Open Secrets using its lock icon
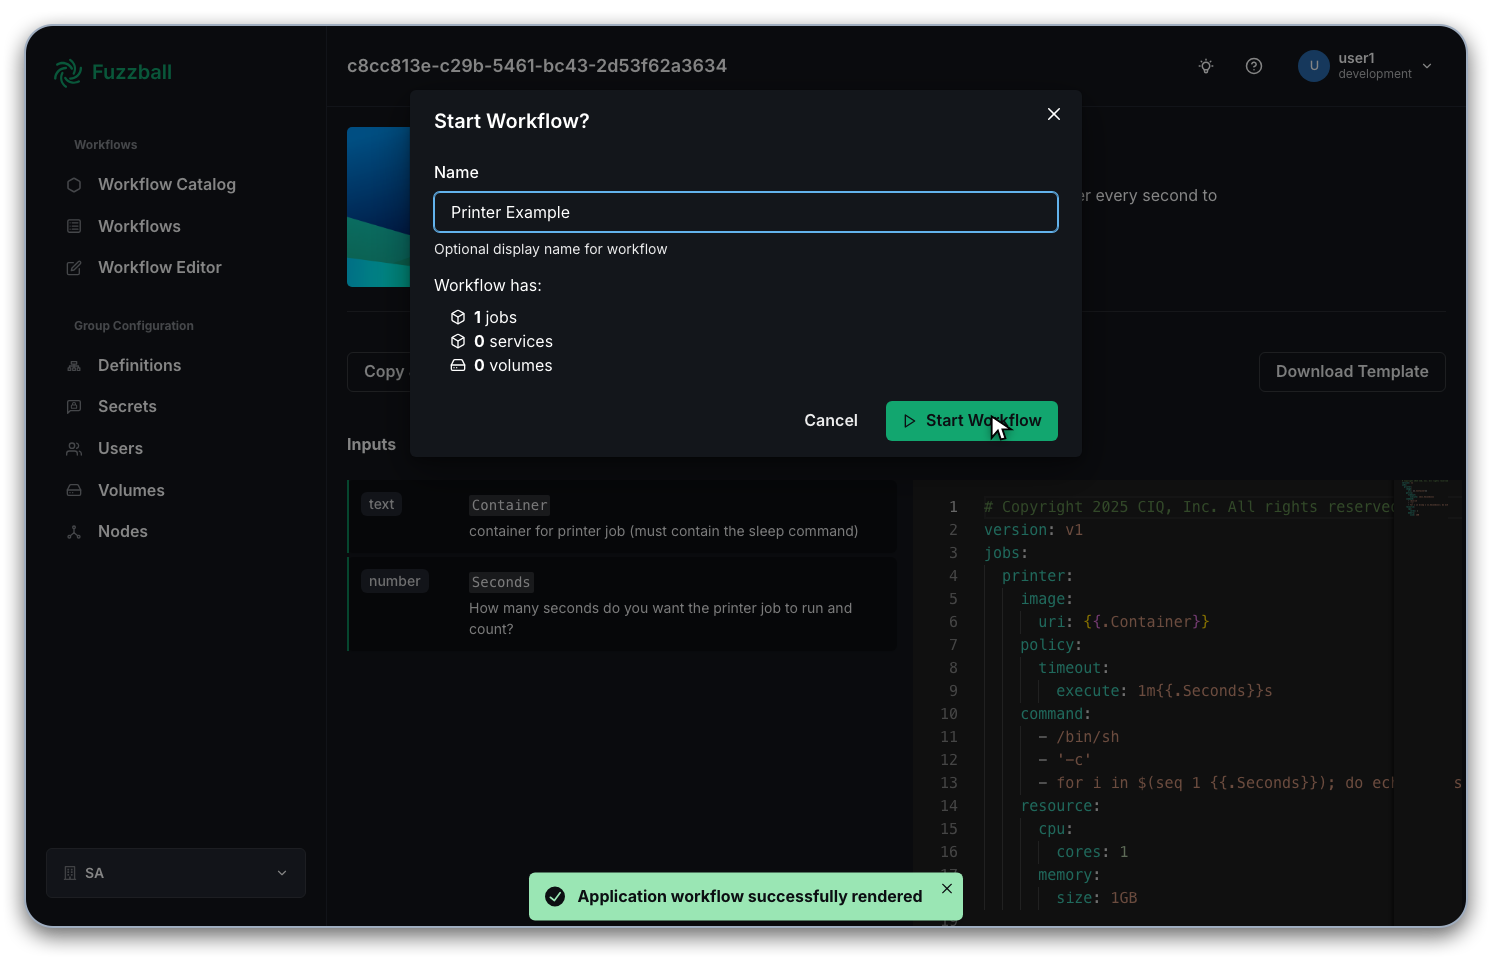1492x960 pixels. [x=74, y=406]
